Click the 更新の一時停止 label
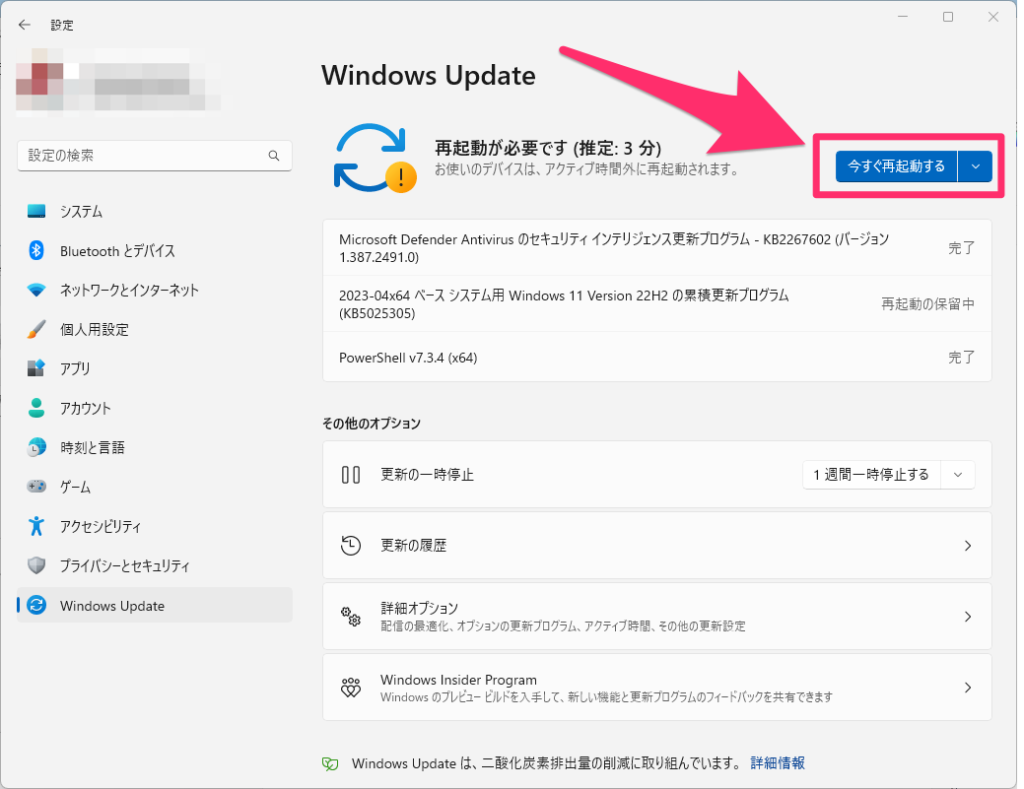The height and width of the screenshot is (789, 1024). pos(427,475)
